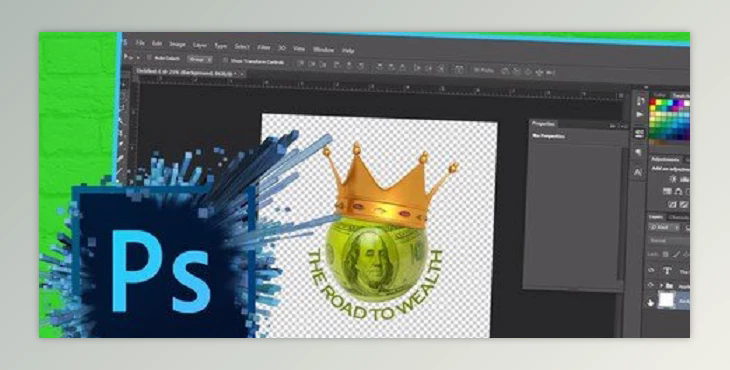
Task: Click the Align horizontal centers icon
Action: point(349,66)
